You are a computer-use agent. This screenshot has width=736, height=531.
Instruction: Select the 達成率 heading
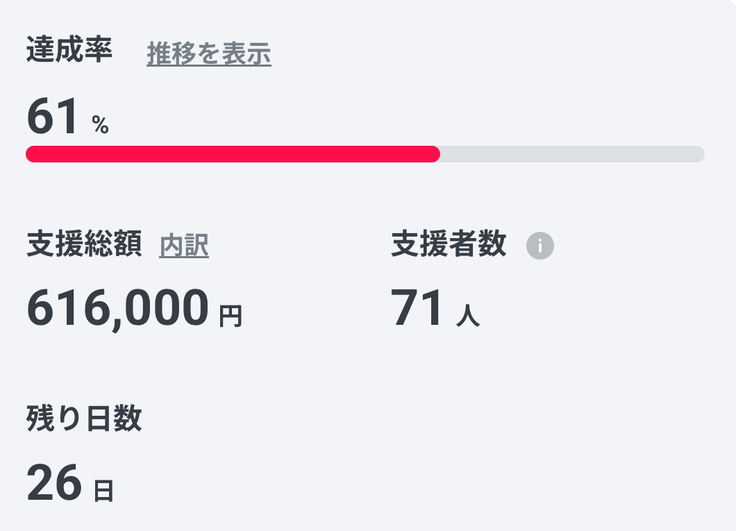(69, 52)
